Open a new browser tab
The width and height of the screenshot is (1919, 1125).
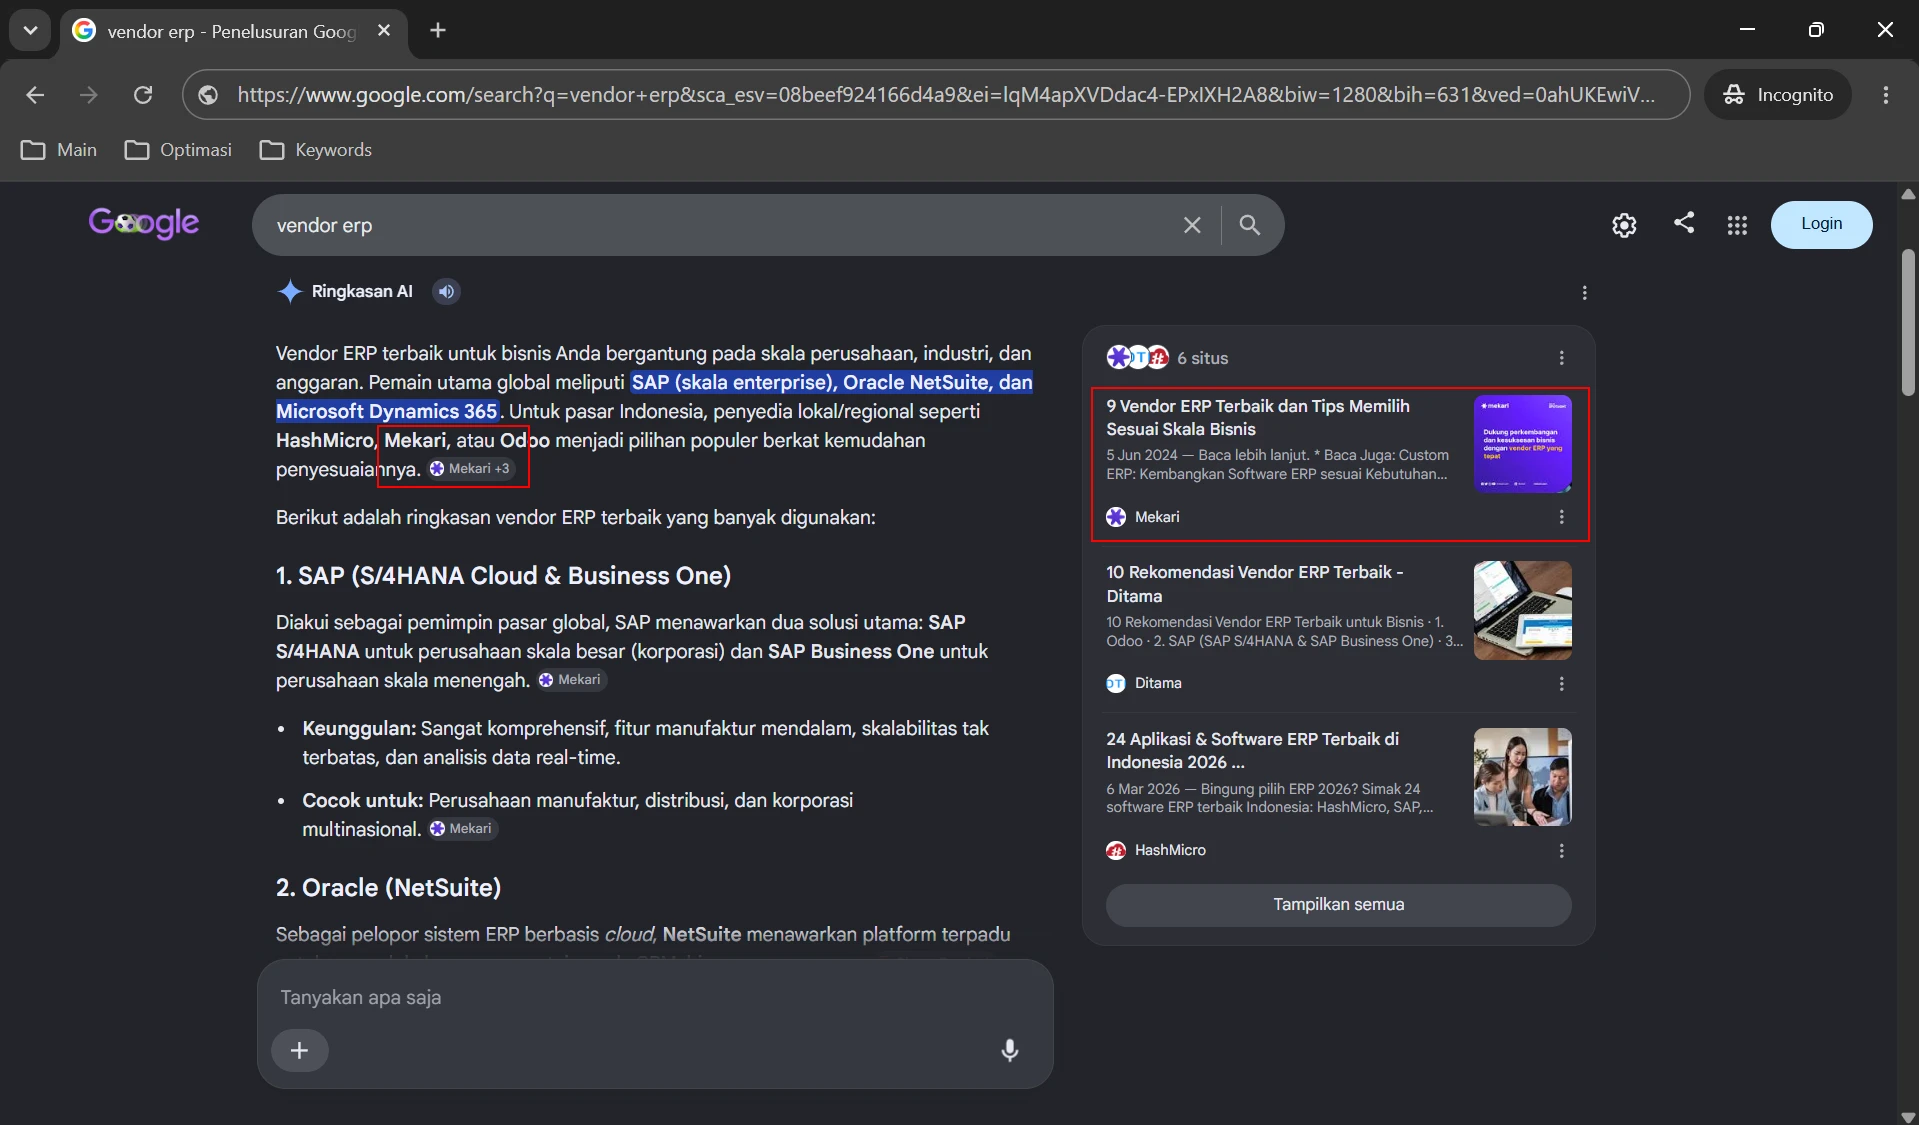click(x=438, y=30)
